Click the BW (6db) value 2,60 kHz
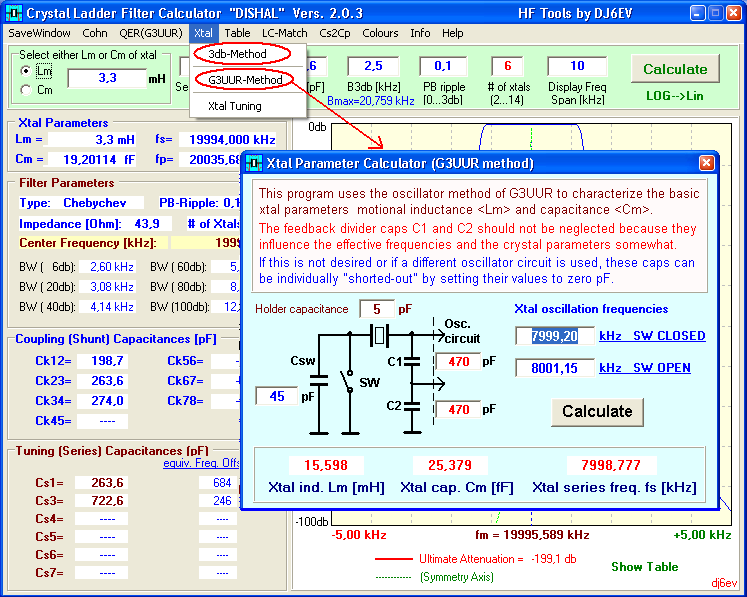 [x=108, y=267]
